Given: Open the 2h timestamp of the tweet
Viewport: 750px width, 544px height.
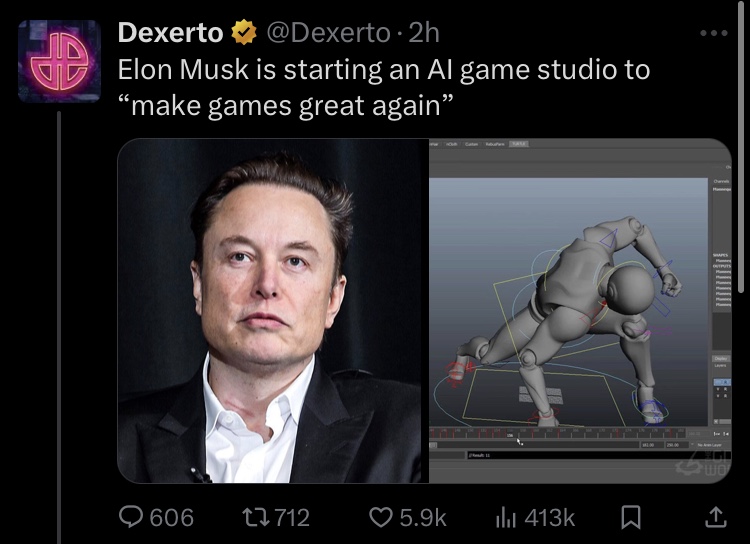Looking at the screenshot, I should 424,33.
